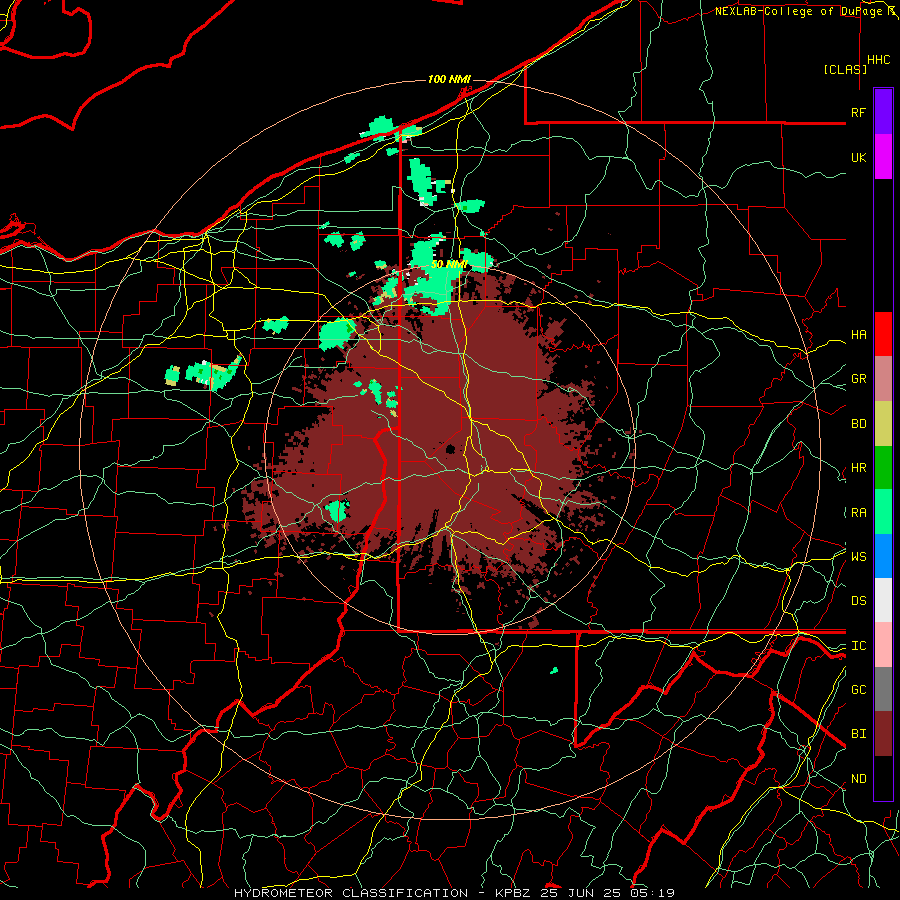
Task: Select the ND legend label
Action: pyautogui.click(x=859, y=779)
